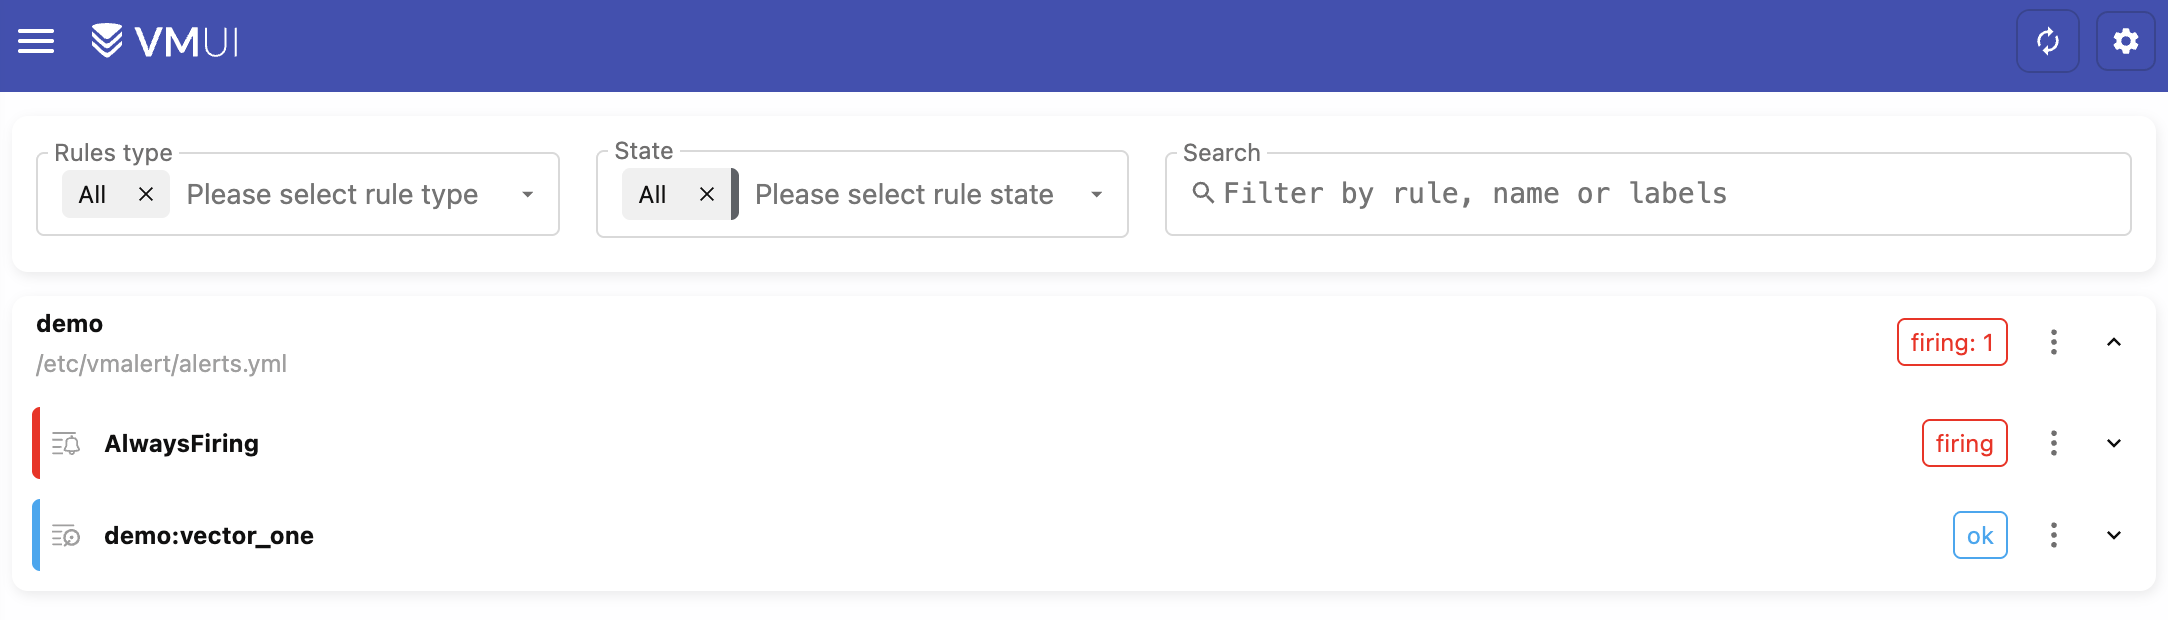Click the alerting bell icon beside AlwaysFiring
This screenshot has height=620, width=2168.
(x=64, y=443)
